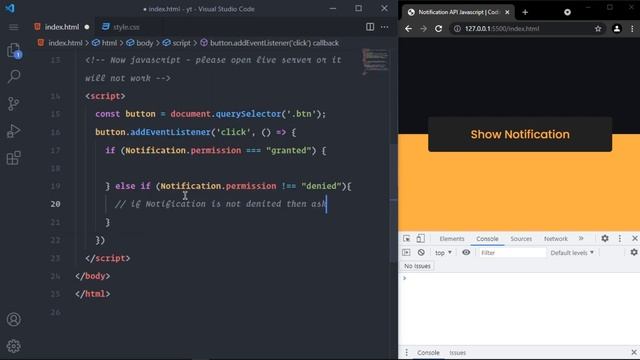Reload the page in Chrome

pyautogui.click(x=438, y=29)
